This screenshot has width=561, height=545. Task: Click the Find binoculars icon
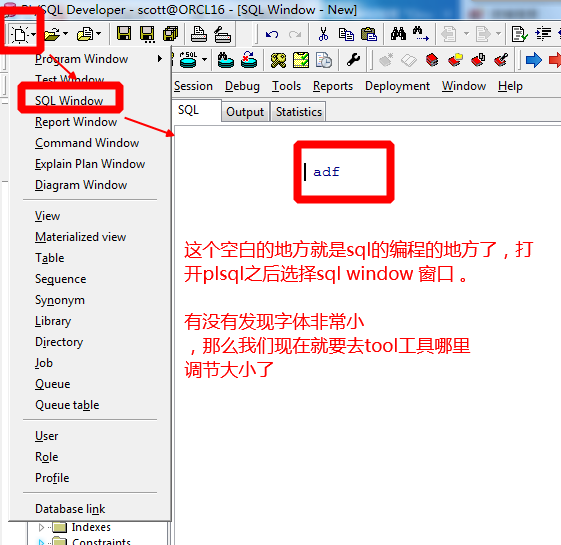(x=398, y=34)
